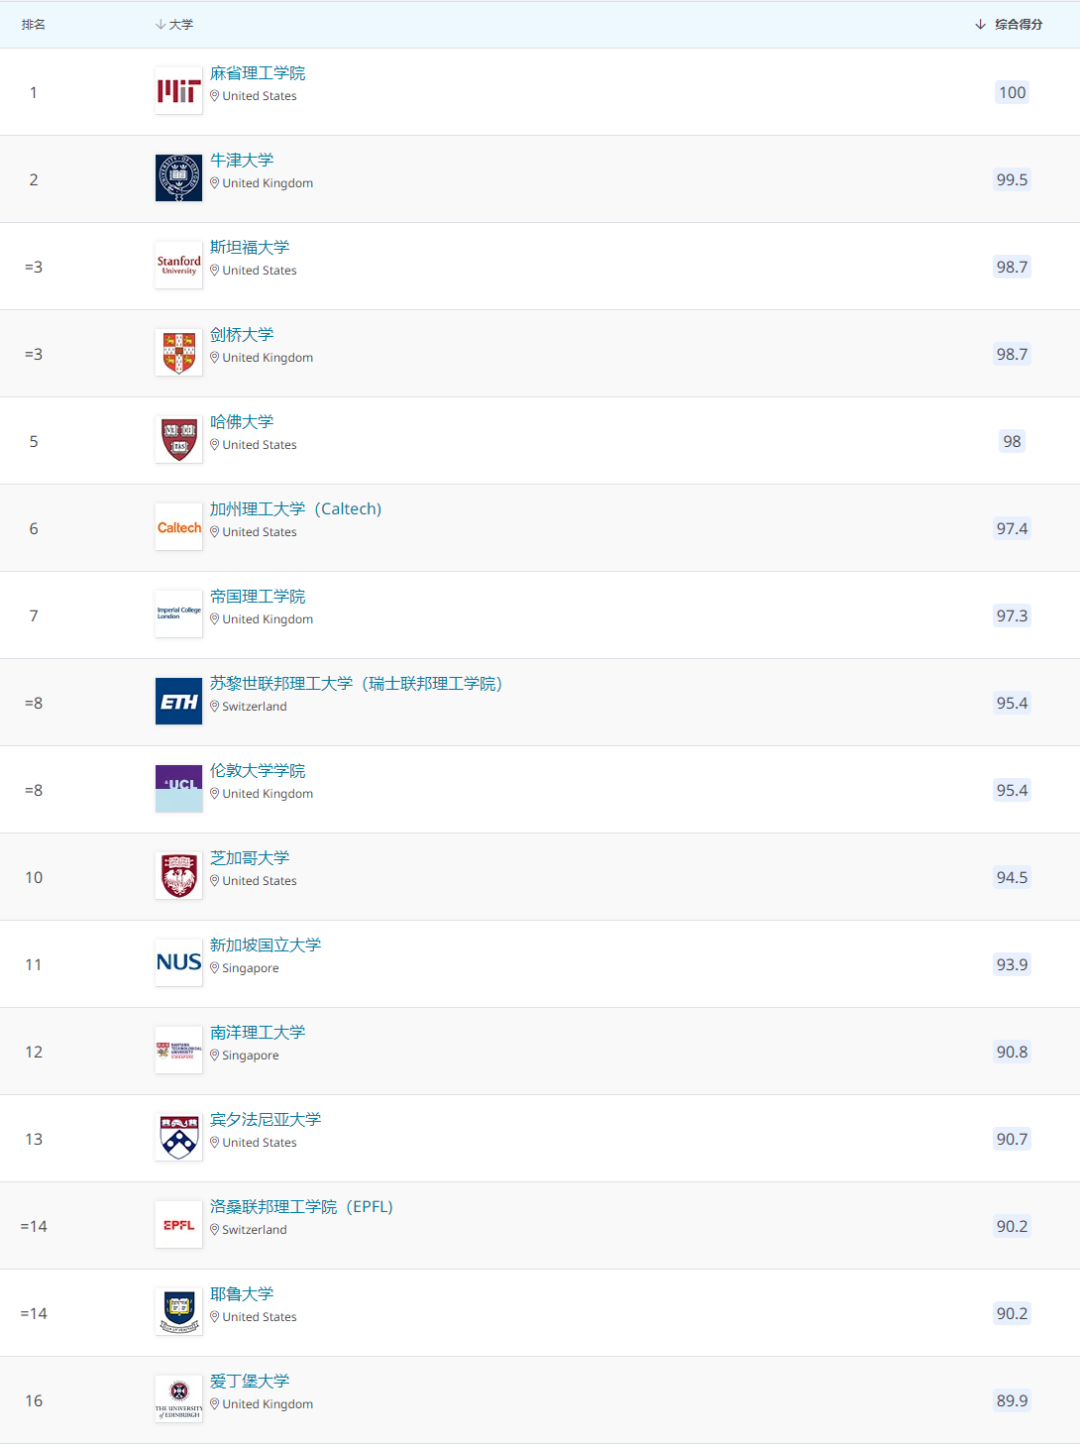Open 爱丁堡大学 link

tap(249, 1382)
